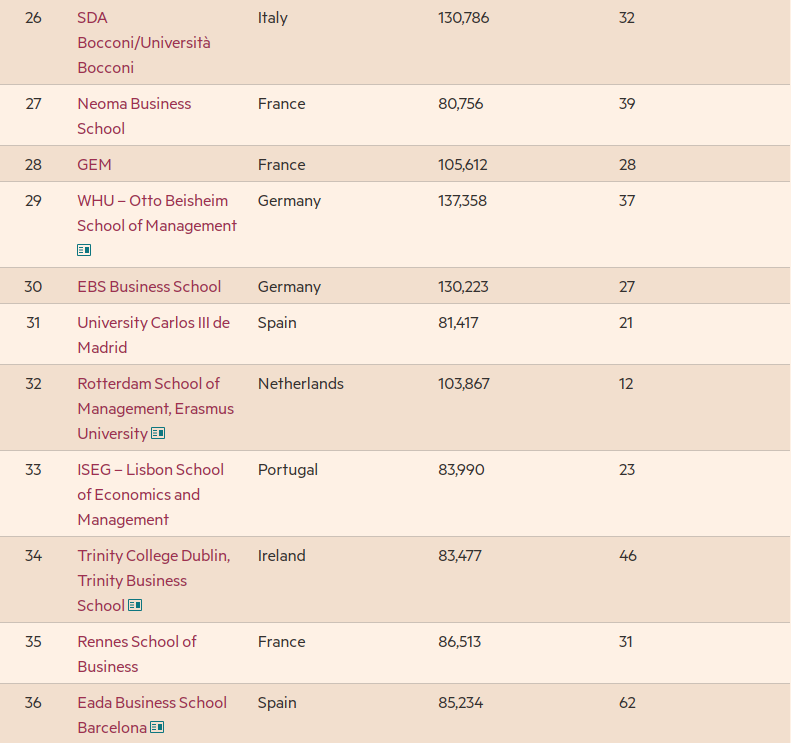Select the rank 30 cell
791x743 pixels.
(x=33, y=287)
